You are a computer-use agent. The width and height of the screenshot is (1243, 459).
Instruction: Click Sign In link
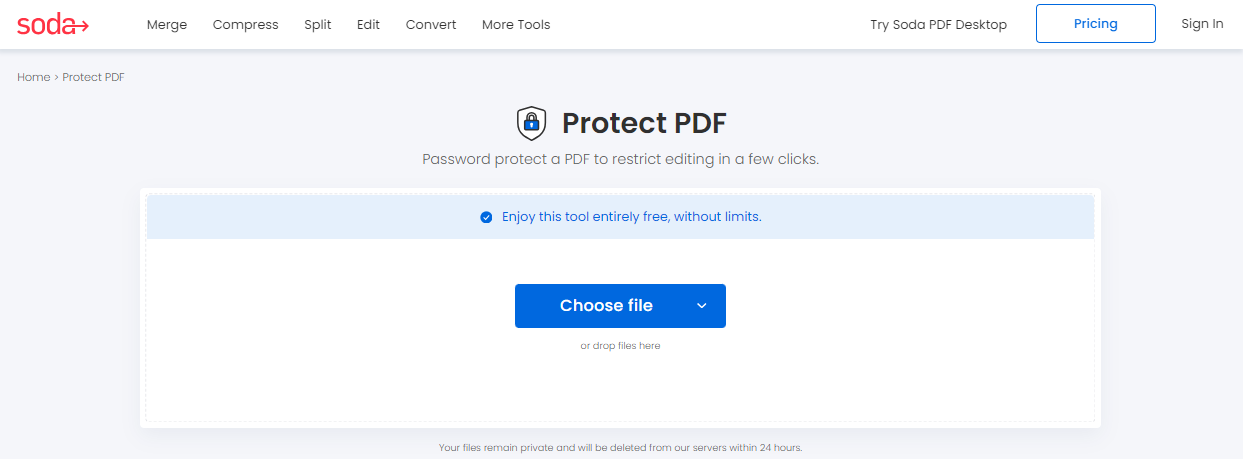[x=1202, y=24]
